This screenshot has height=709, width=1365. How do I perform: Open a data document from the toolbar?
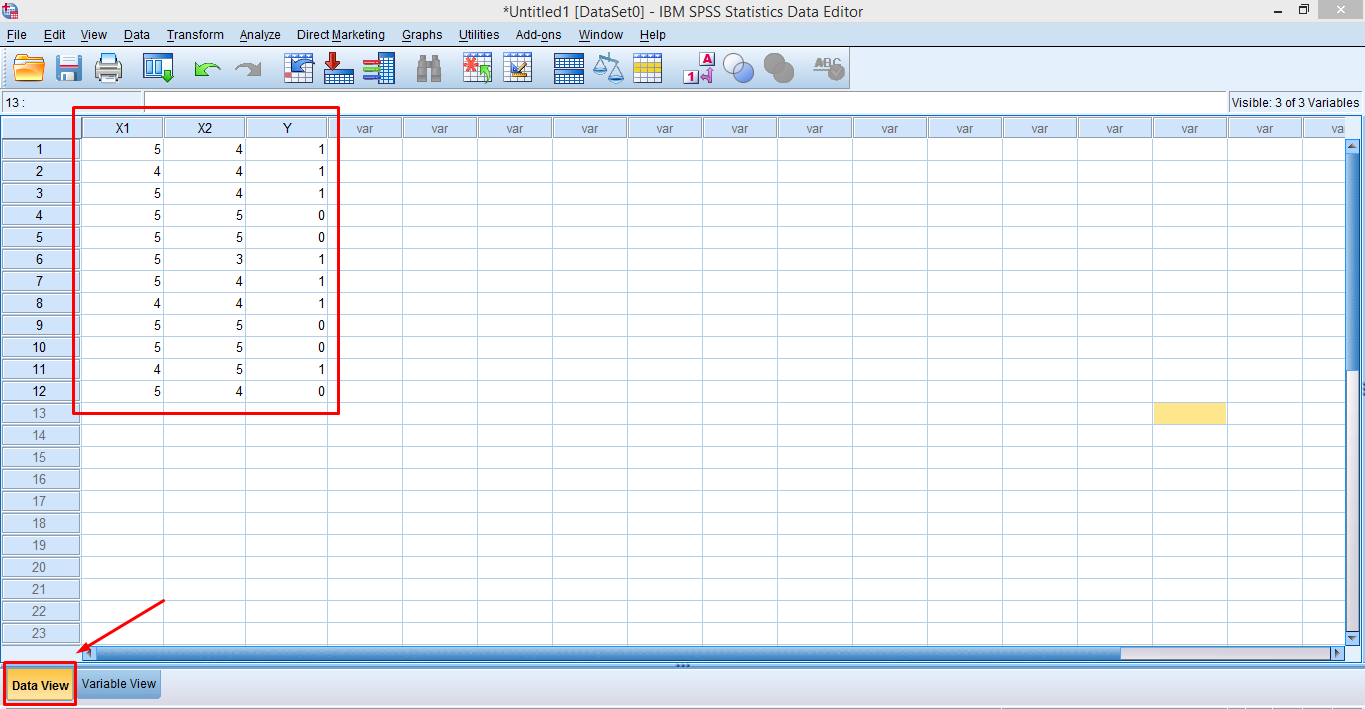coord(27,68)
